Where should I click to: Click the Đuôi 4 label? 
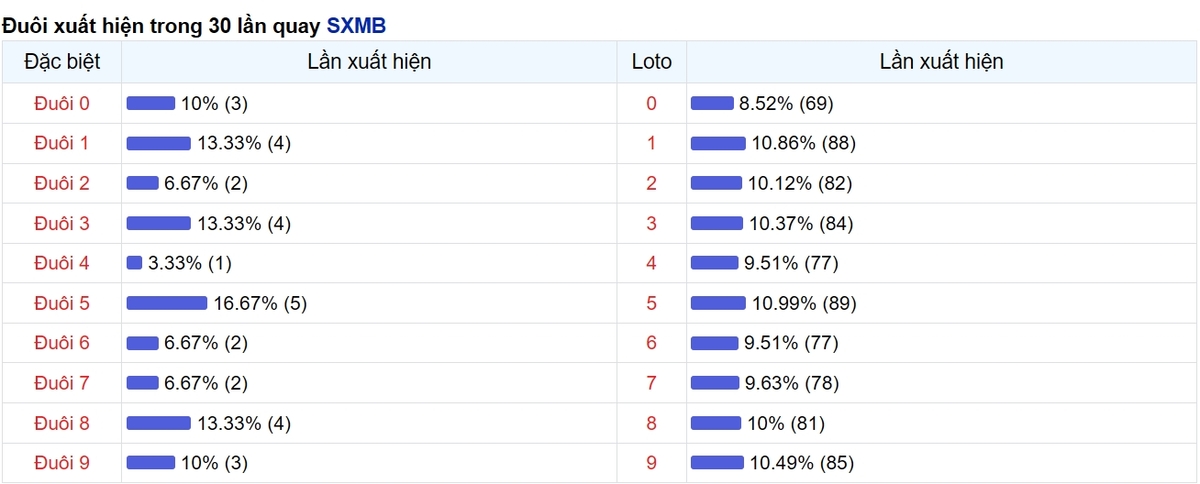61,263
